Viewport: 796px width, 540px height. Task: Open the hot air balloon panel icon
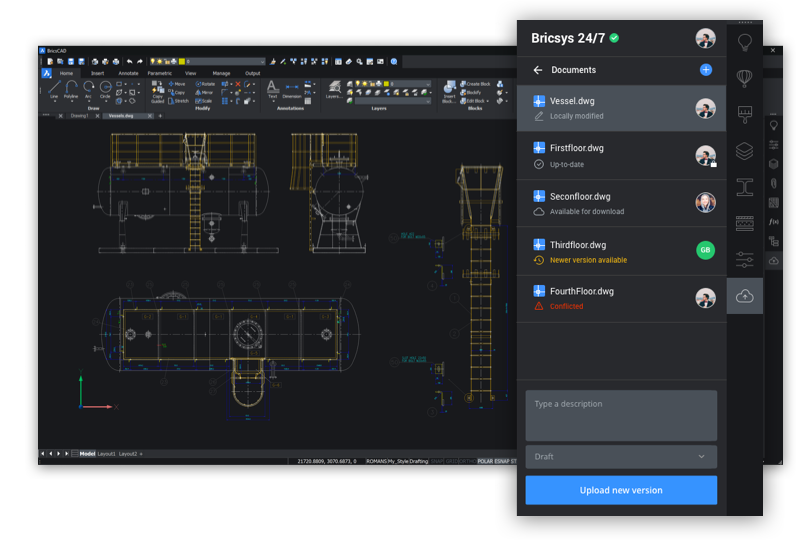pyautogui.click(x=744, y=78)
